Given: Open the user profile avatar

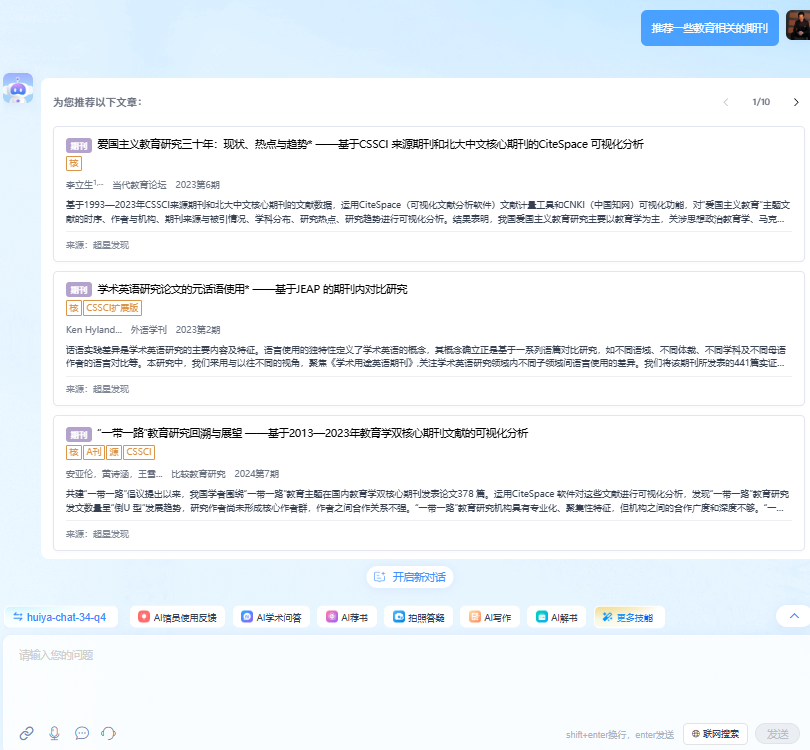Looking at the screenshot, I should [x=797, y=26].
